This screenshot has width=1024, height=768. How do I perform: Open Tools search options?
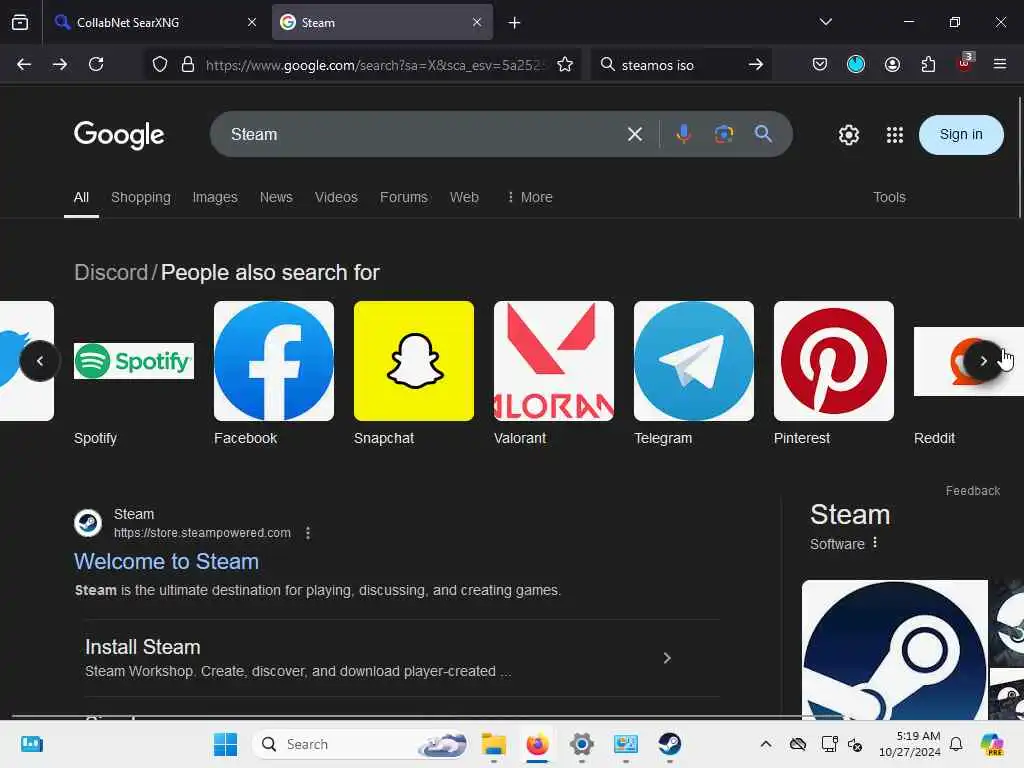[889, 197]
